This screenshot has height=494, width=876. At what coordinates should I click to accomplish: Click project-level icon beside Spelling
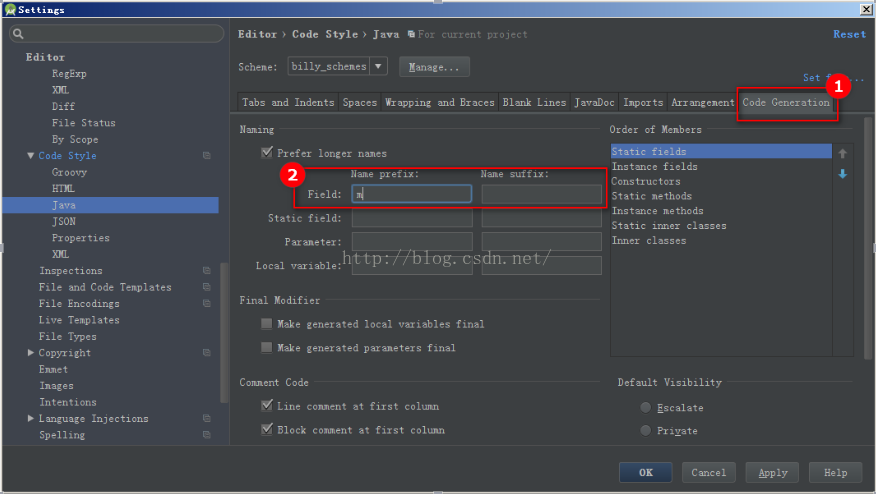[x=207, y=435]
